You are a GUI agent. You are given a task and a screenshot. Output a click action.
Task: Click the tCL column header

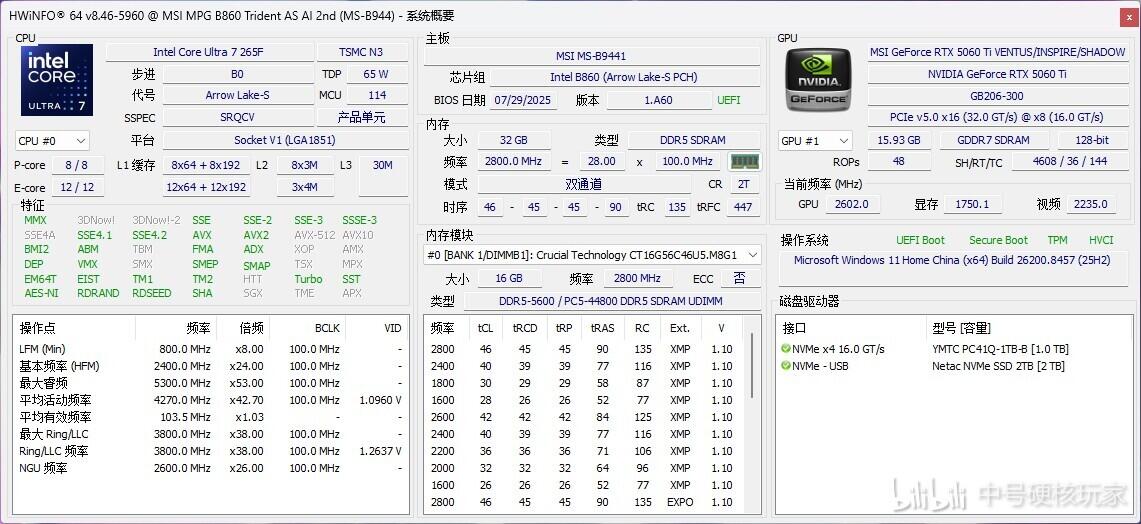click(485, 328)
